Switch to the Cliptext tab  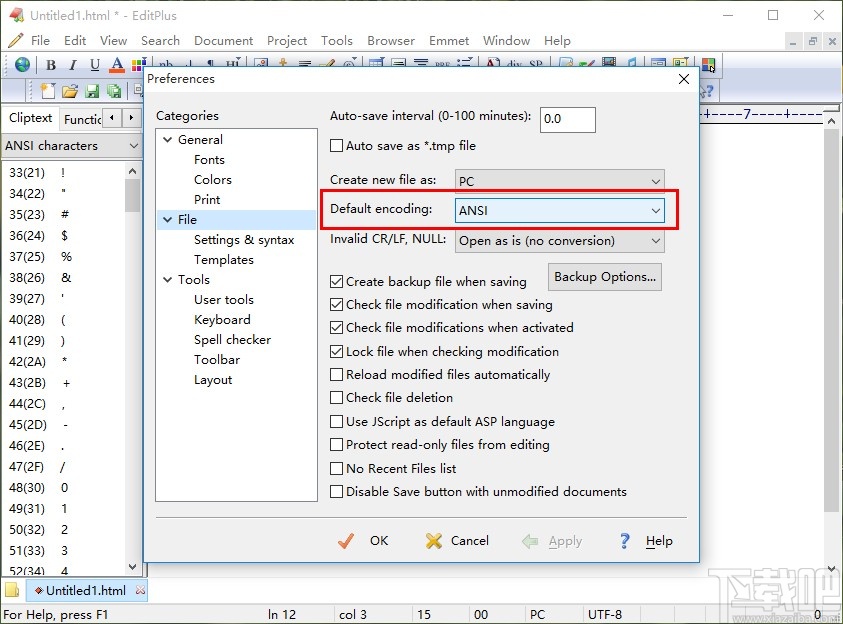tap(30, 118)
